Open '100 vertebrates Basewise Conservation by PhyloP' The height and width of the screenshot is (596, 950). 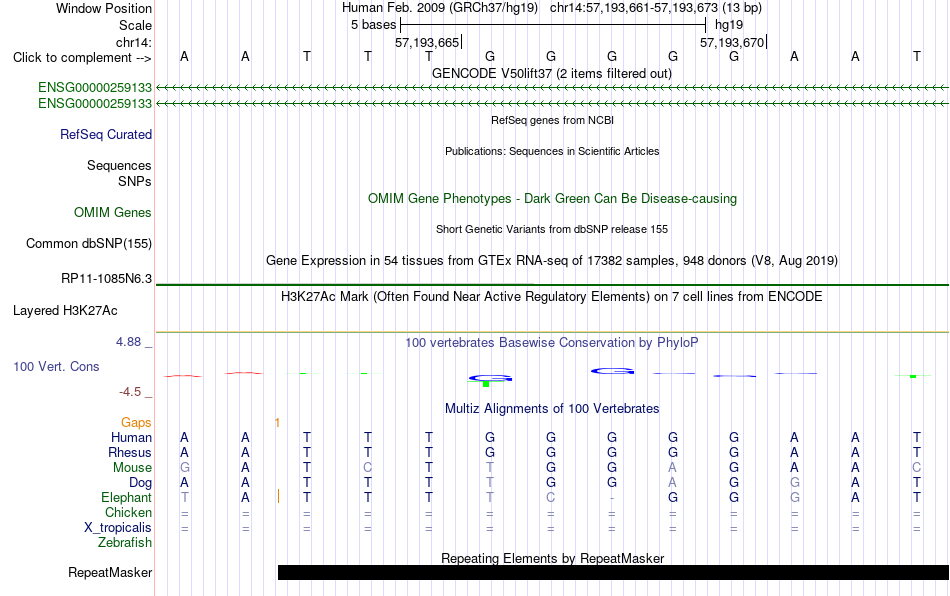(552, 342)
